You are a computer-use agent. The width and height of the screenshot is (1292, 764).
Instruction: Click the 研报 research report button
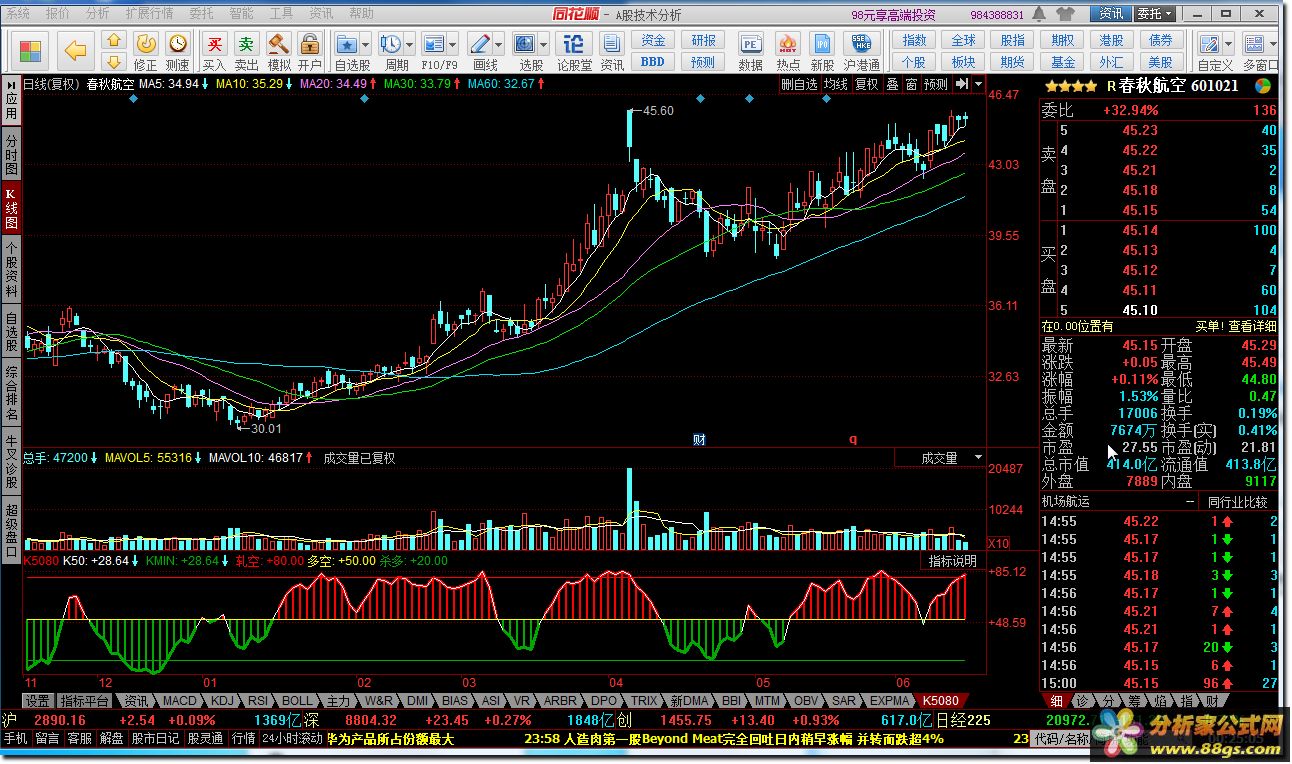[703, 40]
